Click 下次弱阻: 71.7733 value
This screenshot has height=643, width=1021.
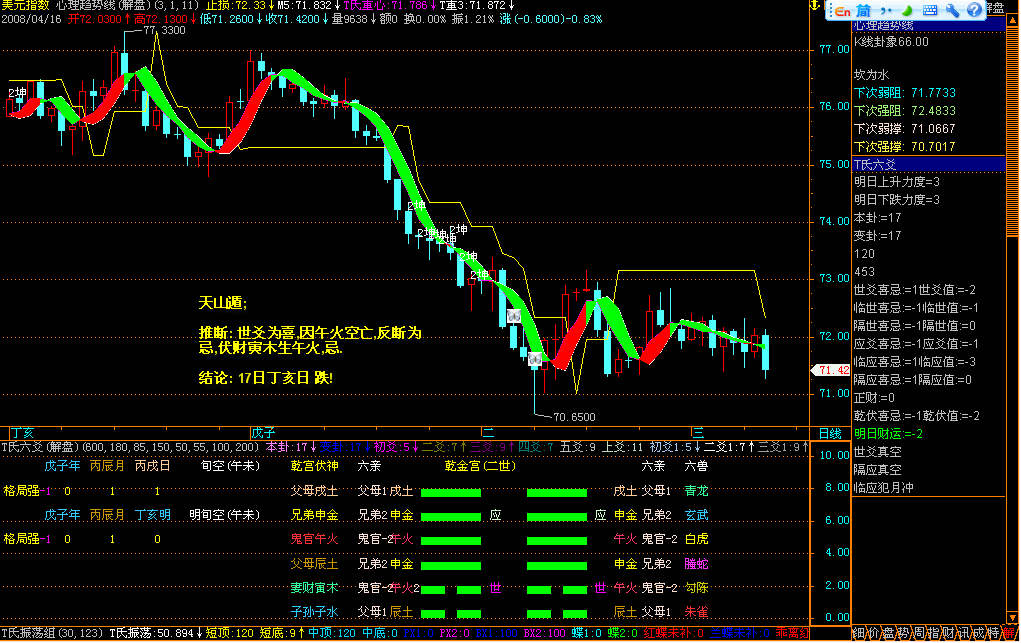[x=904, y=93]
